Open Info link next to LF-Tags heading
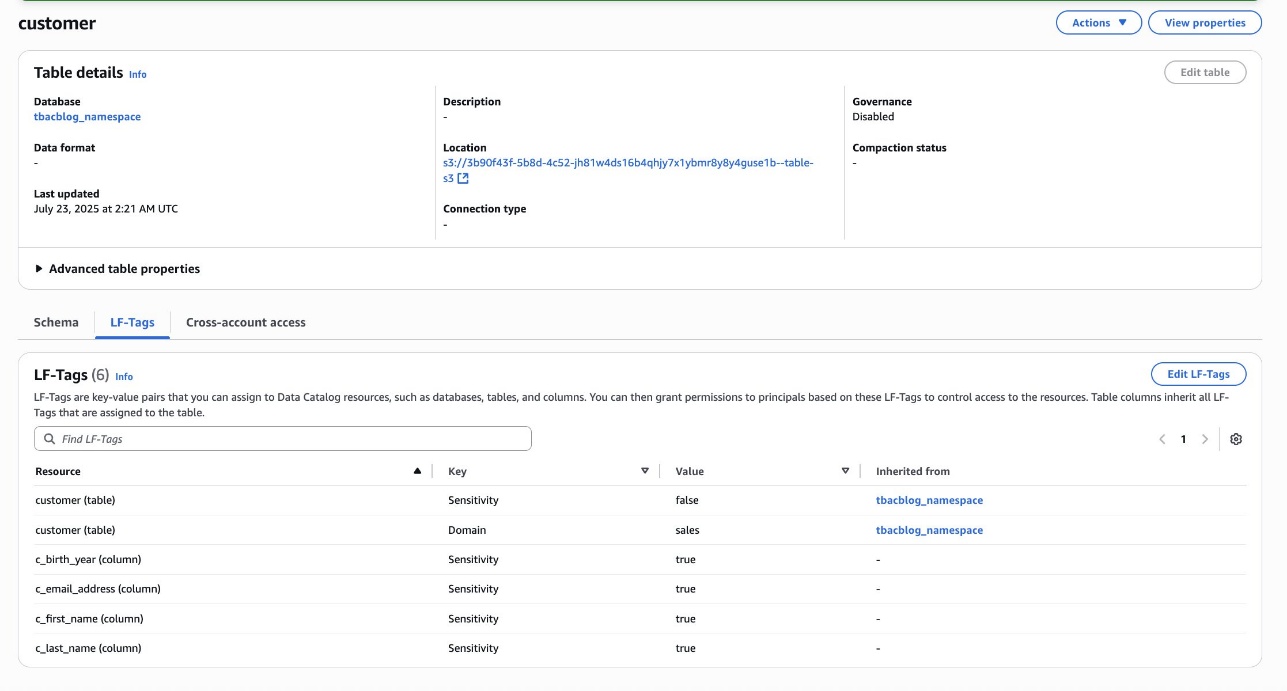Viewport: 1287px width, 691px height. [x=124, y=377]
